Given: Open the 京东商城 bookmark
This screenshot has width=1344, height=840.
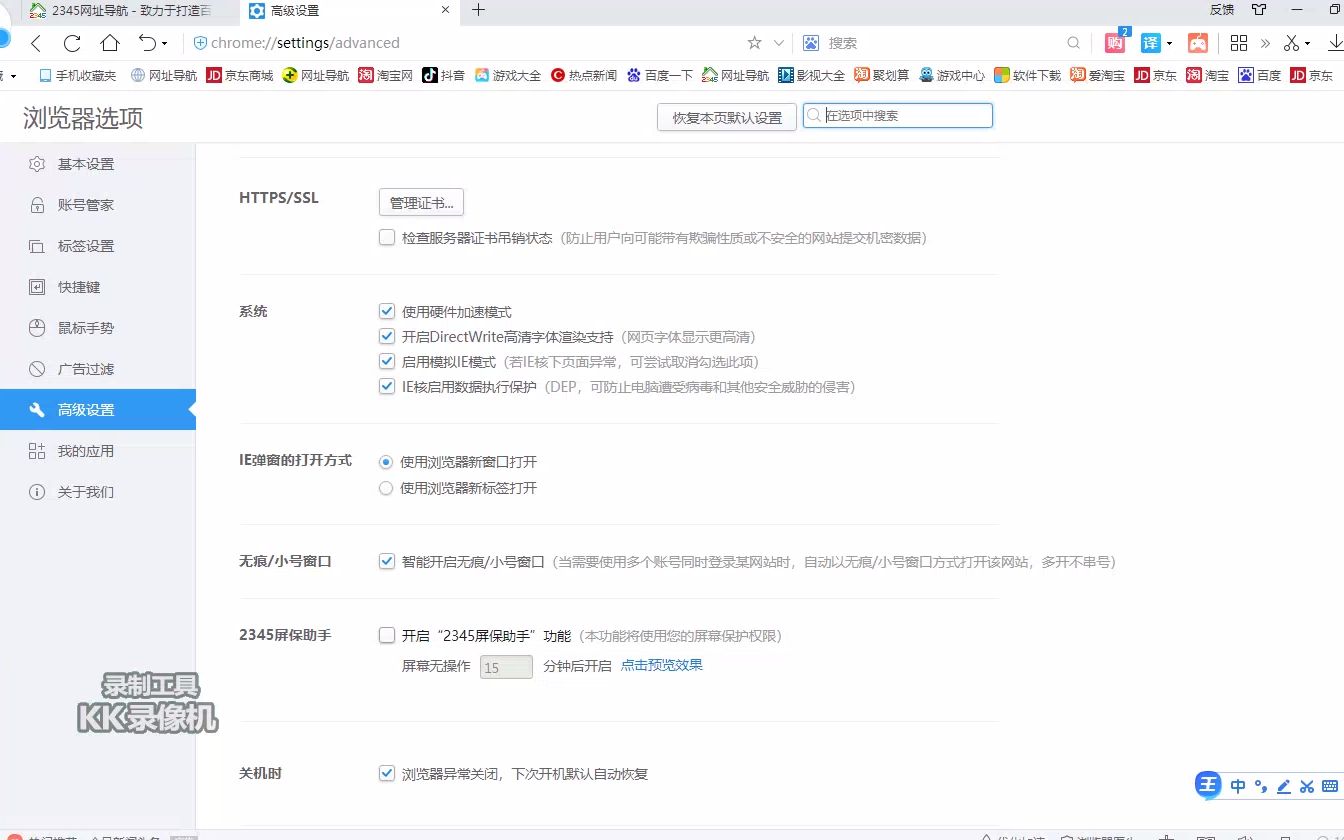Looking at the screenshot, I should [x=239, y=75].
